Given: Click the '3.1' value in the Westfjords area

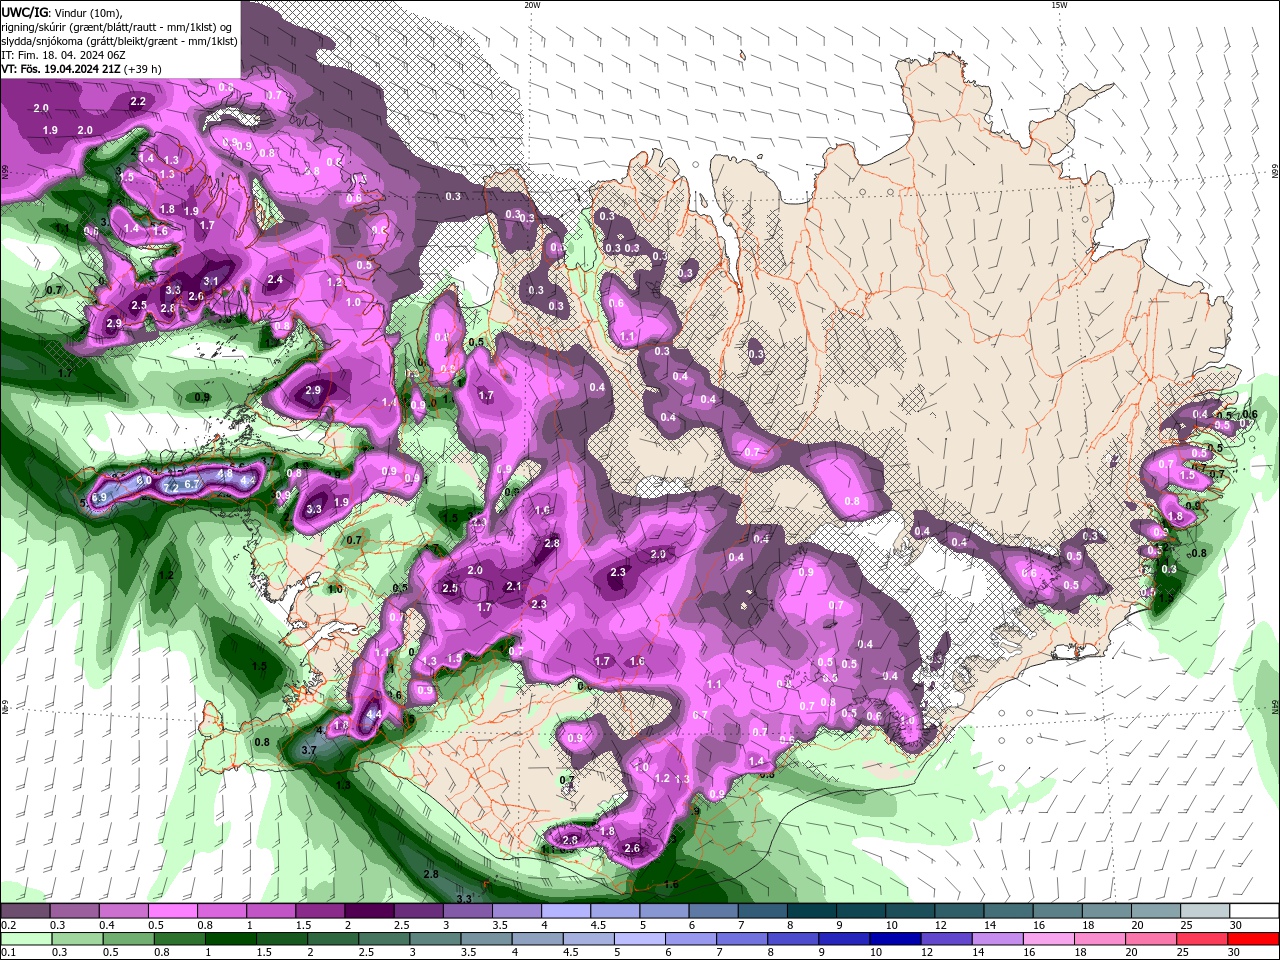Looking at the screenshot, I should point(210,282).
